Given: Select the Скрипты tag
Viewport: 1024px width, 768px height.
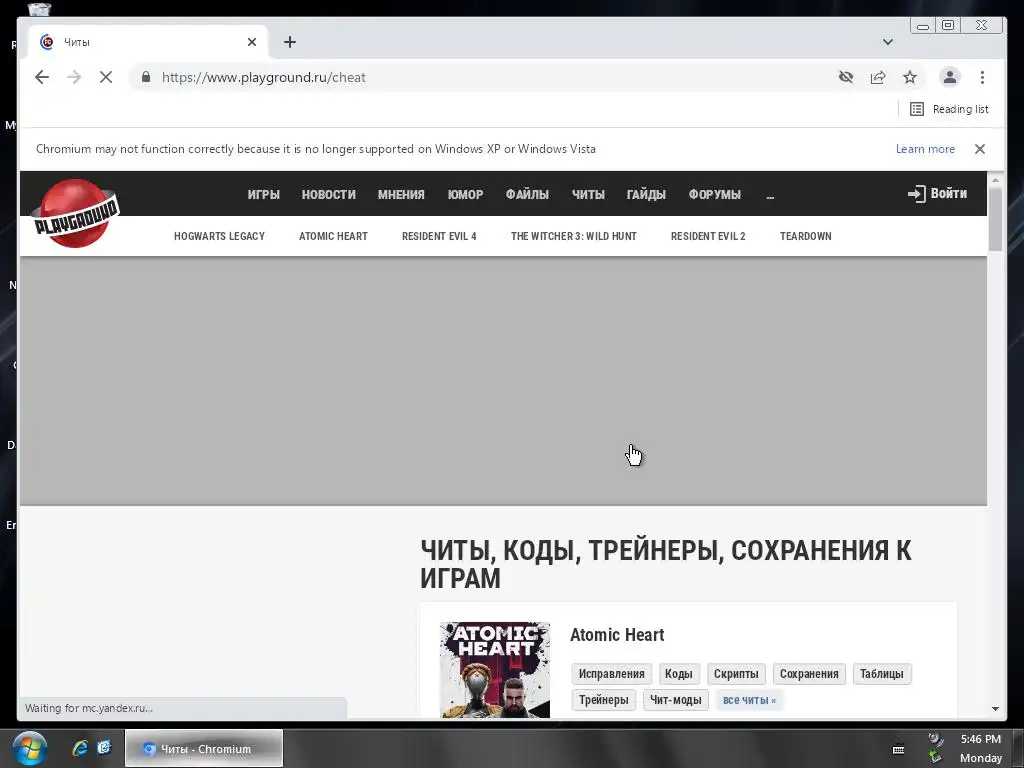Looking at the screenshot, I should click(x=736, y=673).
